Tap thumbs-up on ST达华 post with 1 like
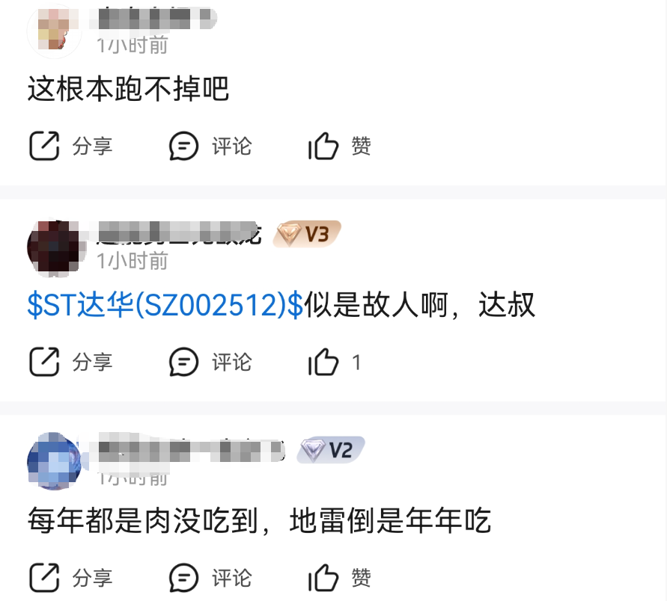 (x=323, y=362)
